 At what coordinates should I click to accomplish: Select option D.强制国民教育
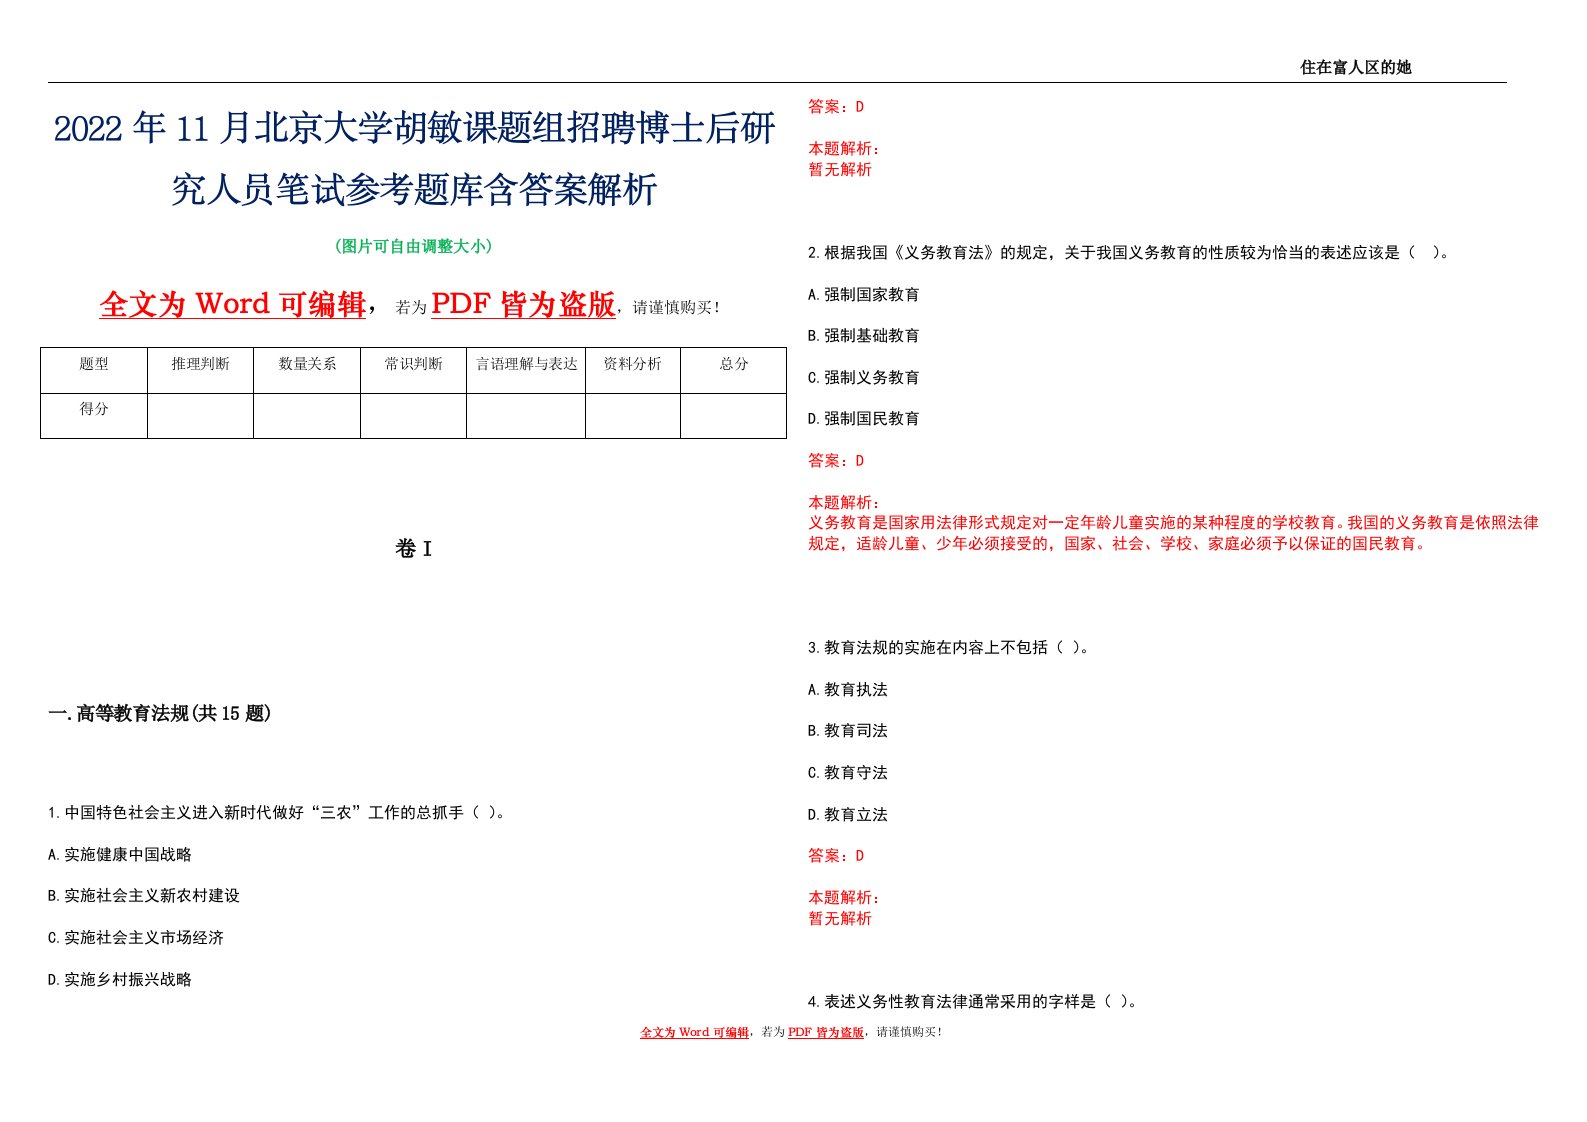[864, 419]
